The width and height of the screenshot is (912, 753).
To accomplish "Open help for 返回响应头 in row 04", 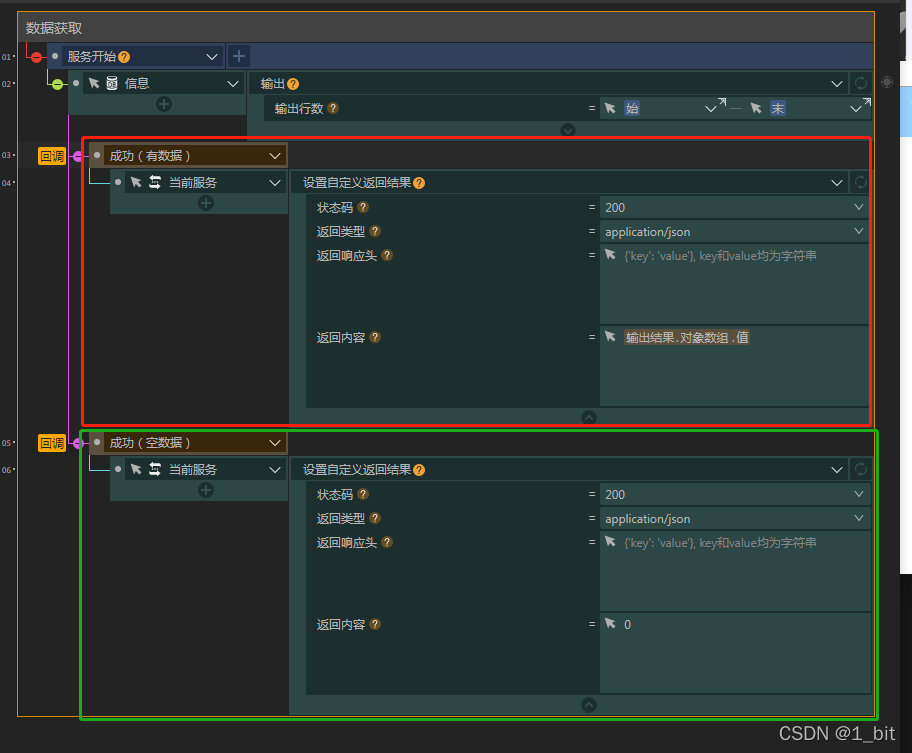I will coord(387,255).
